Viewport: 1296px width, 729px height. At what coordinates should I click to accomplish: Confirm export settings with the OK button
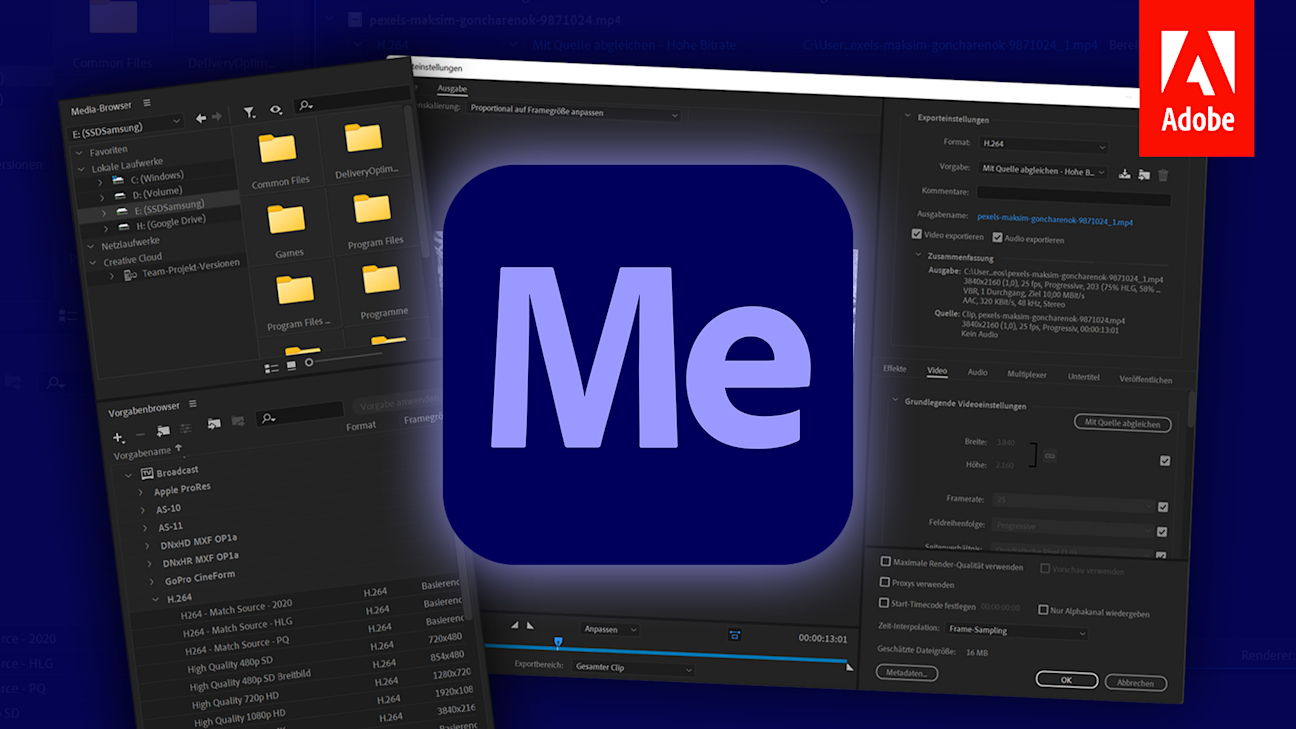point(1066,679)
